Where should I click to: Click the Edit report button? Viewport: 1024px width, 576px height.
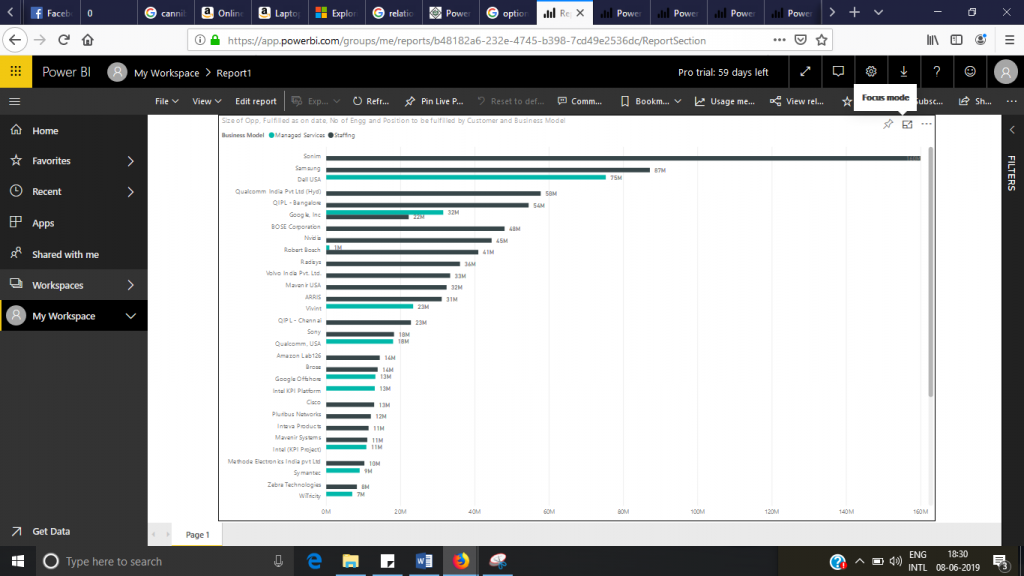coord(256,101)
